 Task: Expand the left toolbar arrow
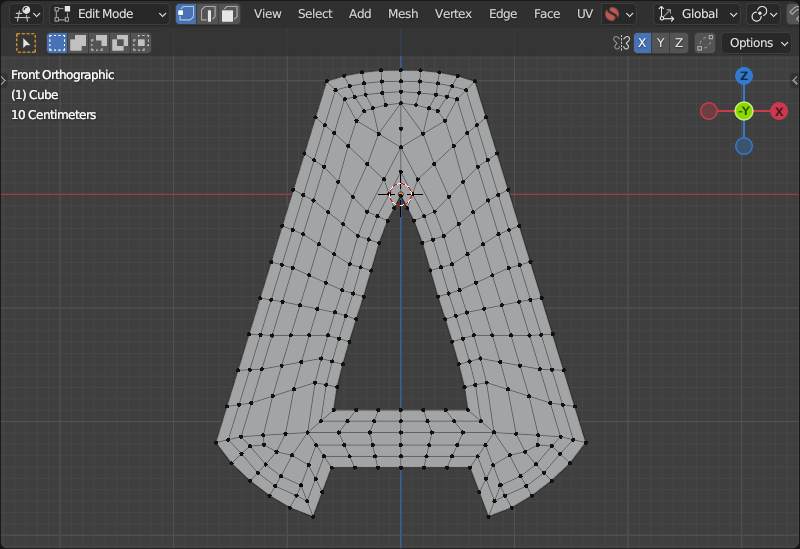(3, 80)
